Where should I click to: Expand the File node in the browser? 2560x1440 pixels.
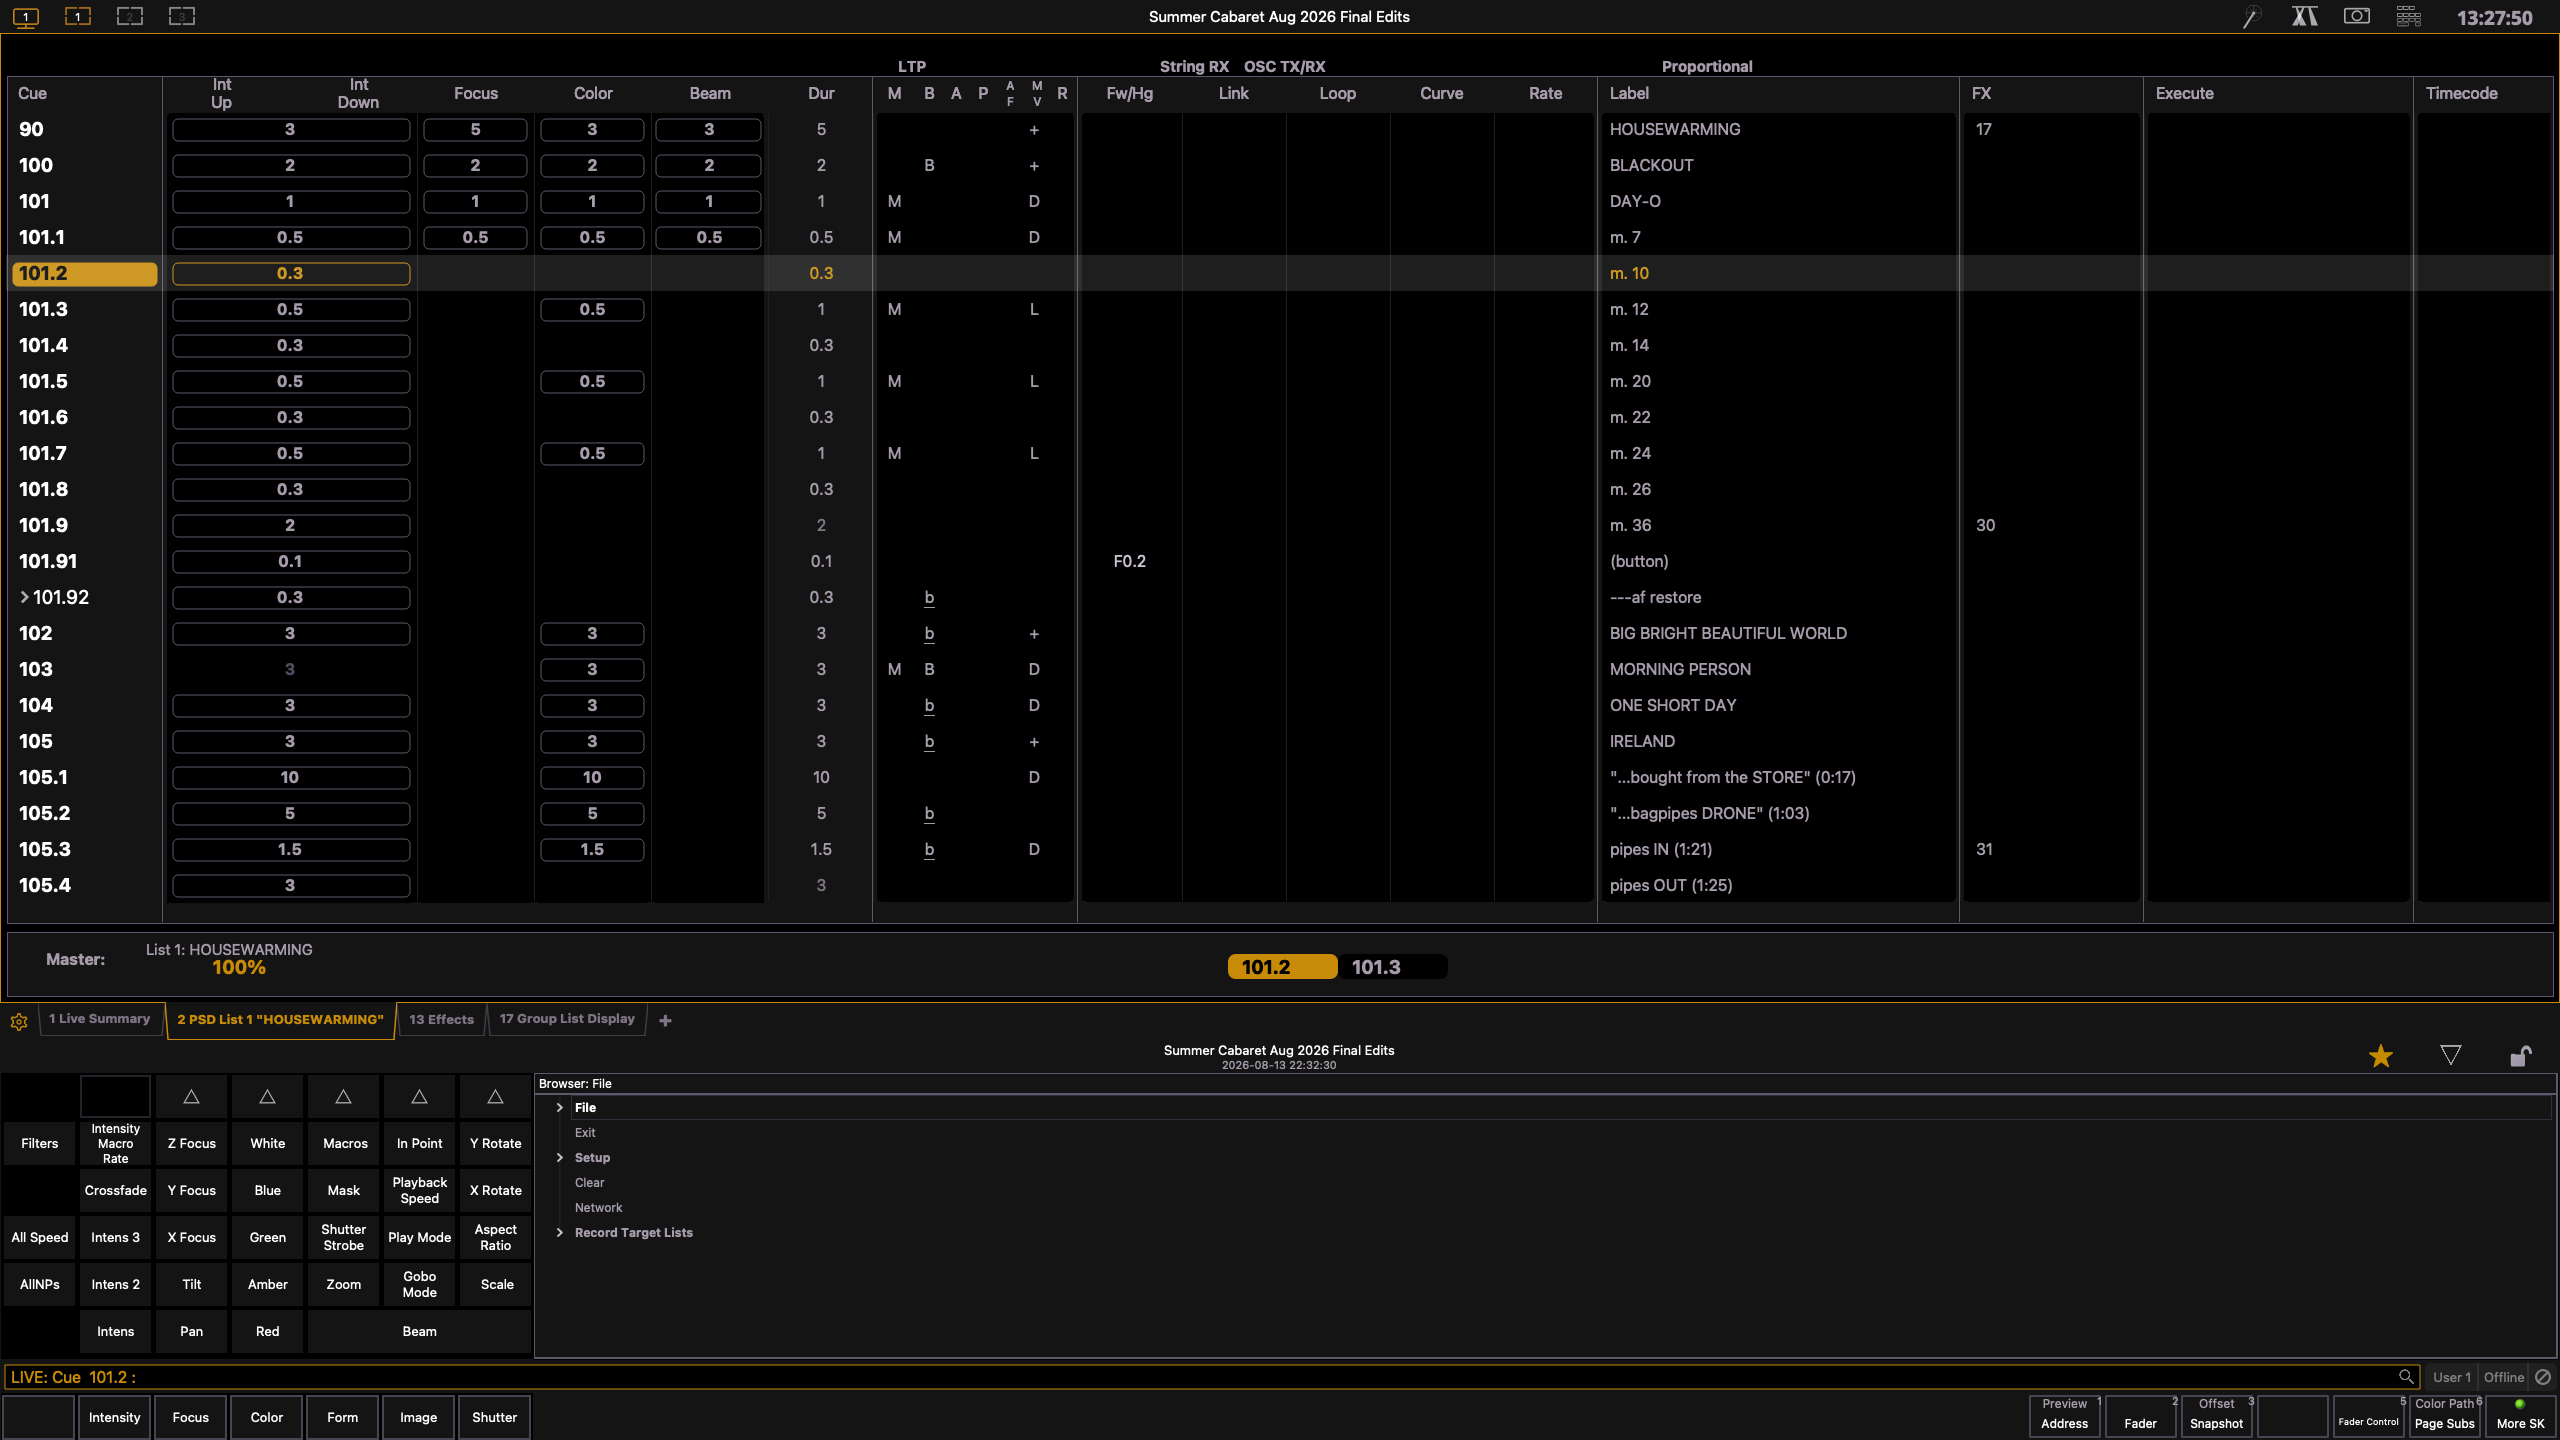[560, 1108]
